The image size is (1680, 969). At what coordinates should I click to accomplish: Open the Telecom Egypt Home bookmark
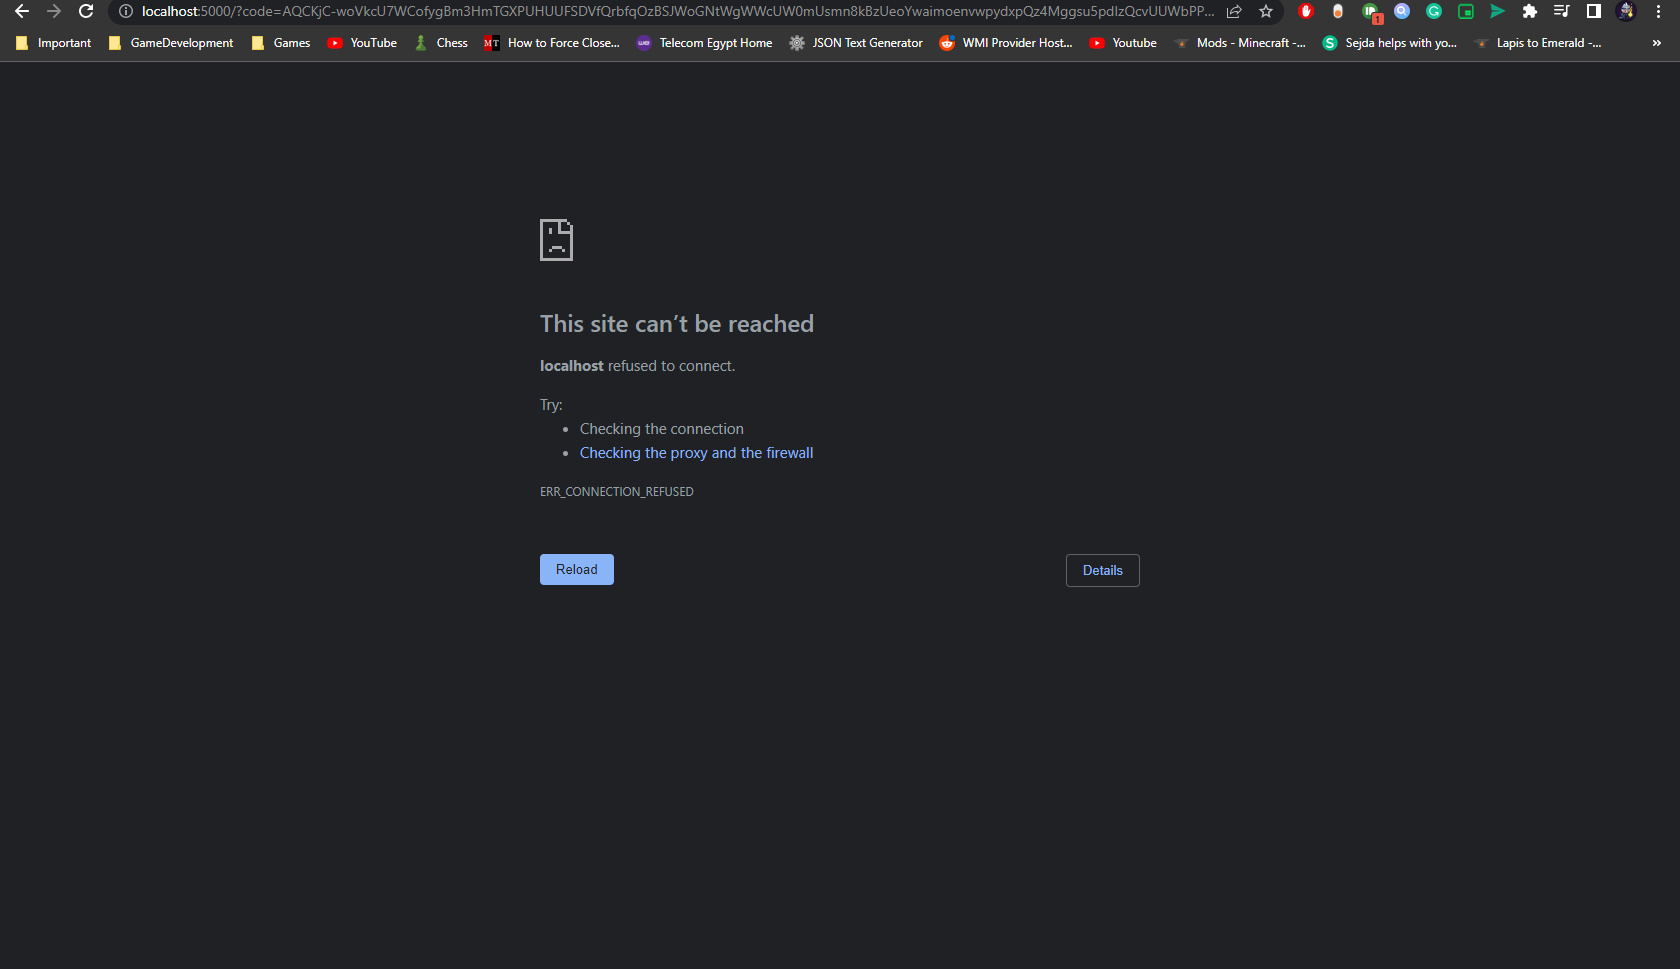click(704, 43)
